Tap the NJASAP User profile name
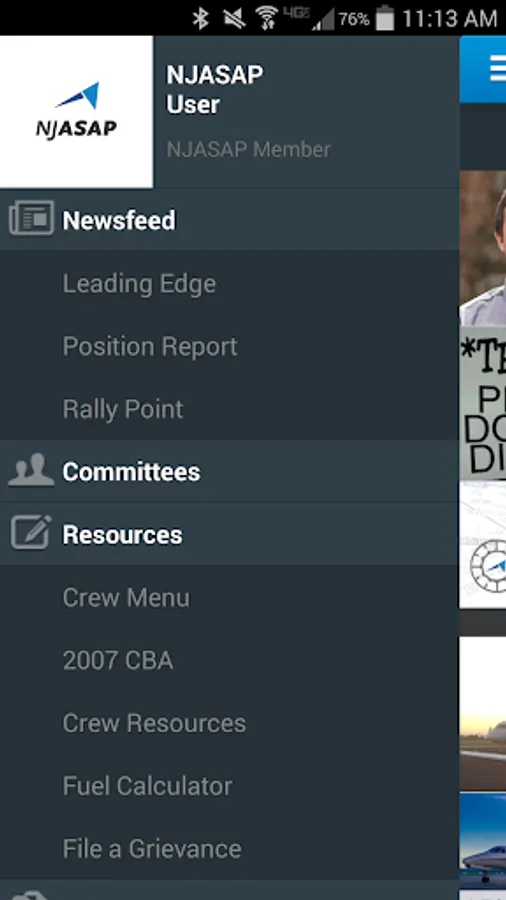506x900 pixels. [x=215, y=90]
